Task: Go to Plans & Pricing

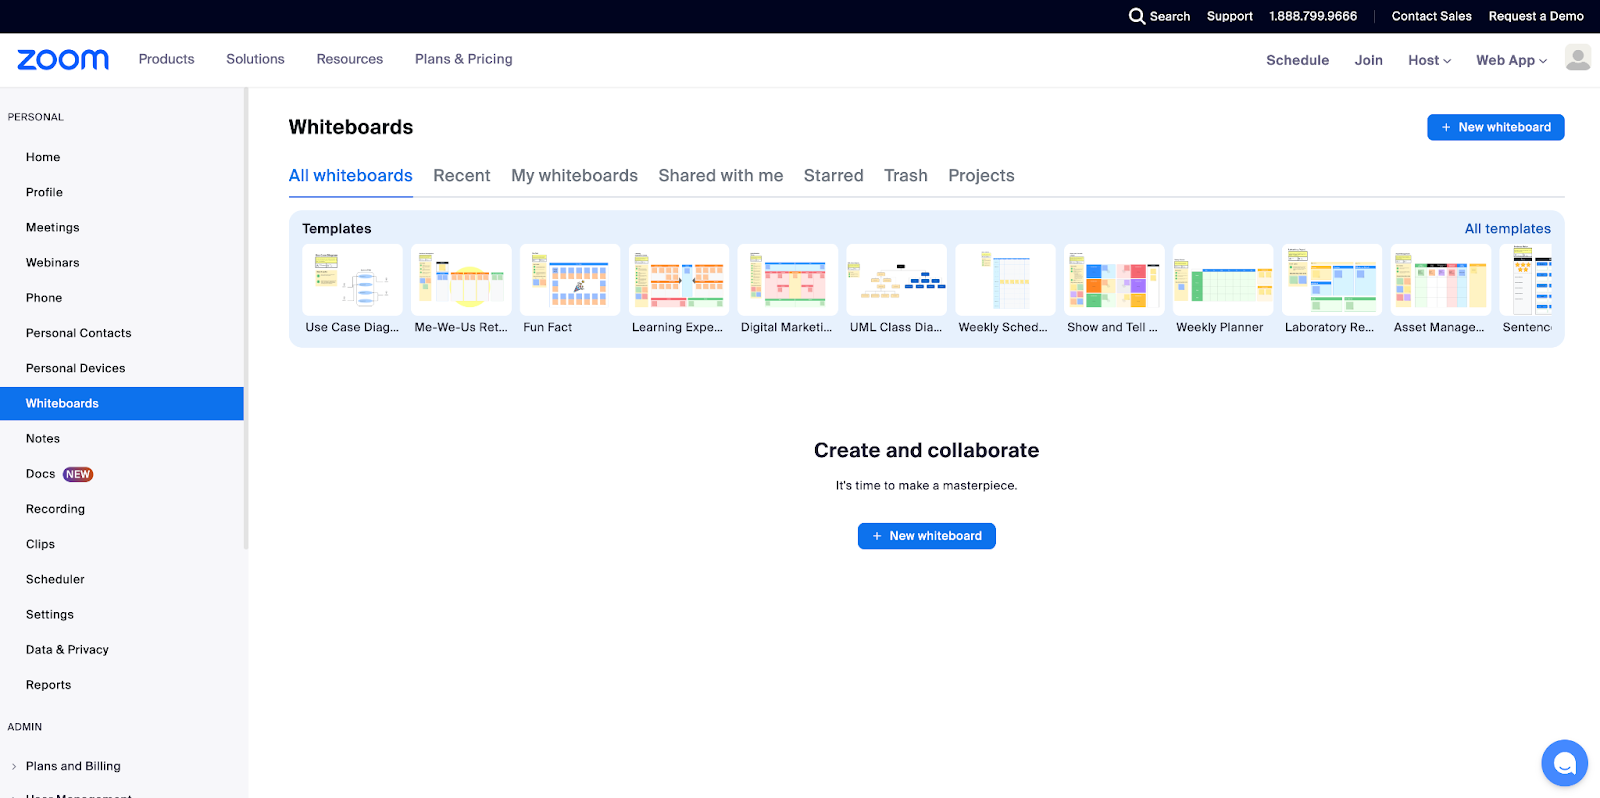Action: click(464, 59)
